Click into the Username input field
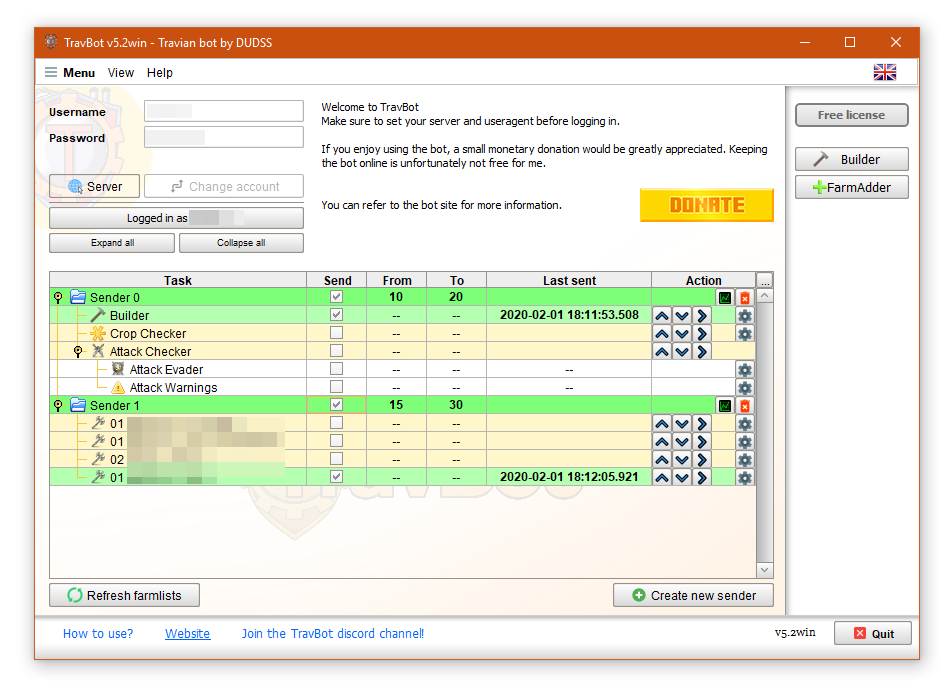Image resolution: width=951 pixels, height=694 pixels. [224, 111]
